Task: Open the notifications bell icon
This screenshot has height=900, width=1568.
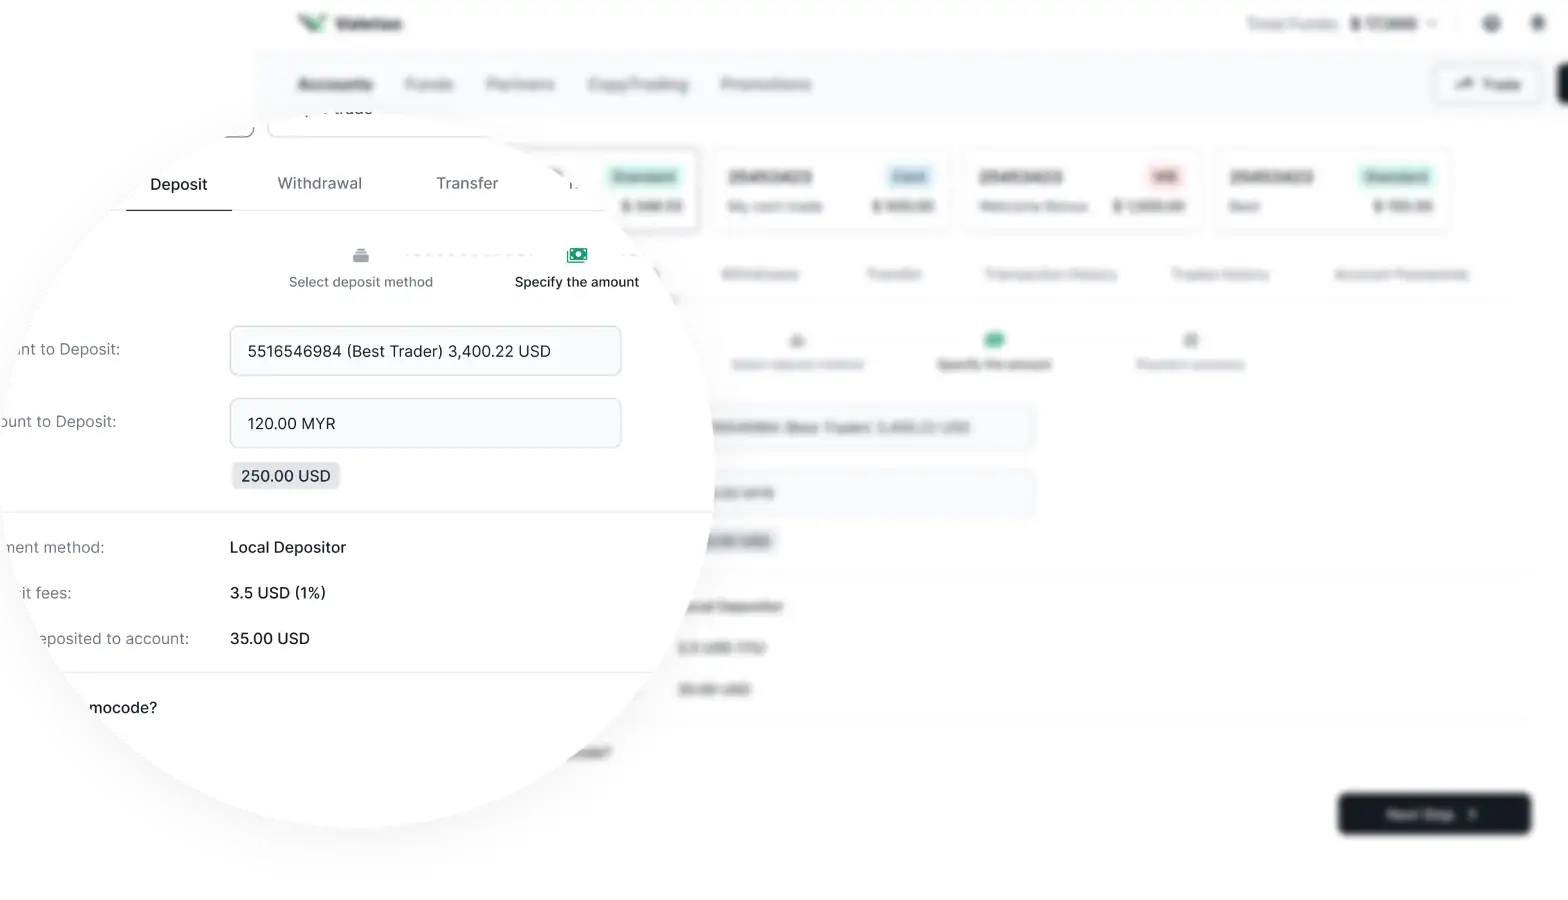Action: [x=1538, y=23]
